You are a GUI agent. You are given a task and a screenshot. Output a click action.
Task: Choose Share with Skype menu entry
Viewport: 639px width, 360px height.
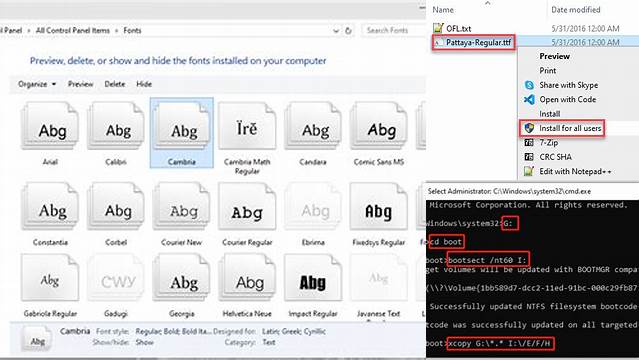pos(568,85)
